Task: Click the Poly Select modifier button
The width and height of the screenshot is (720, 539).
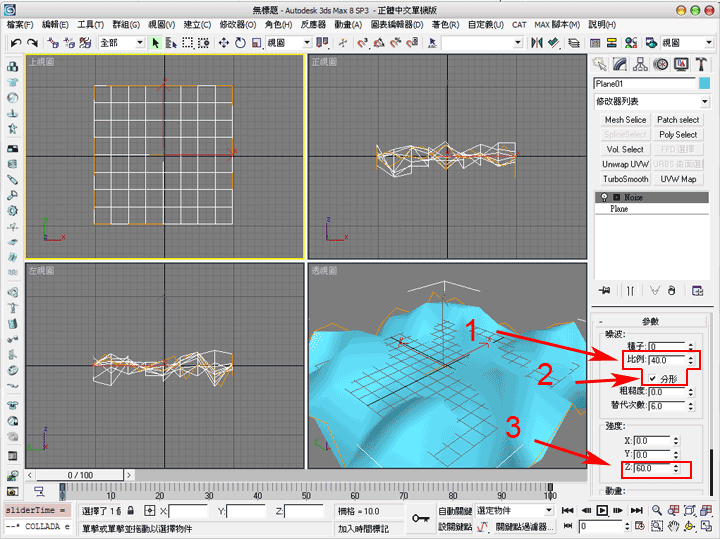Action: point(678,135)
